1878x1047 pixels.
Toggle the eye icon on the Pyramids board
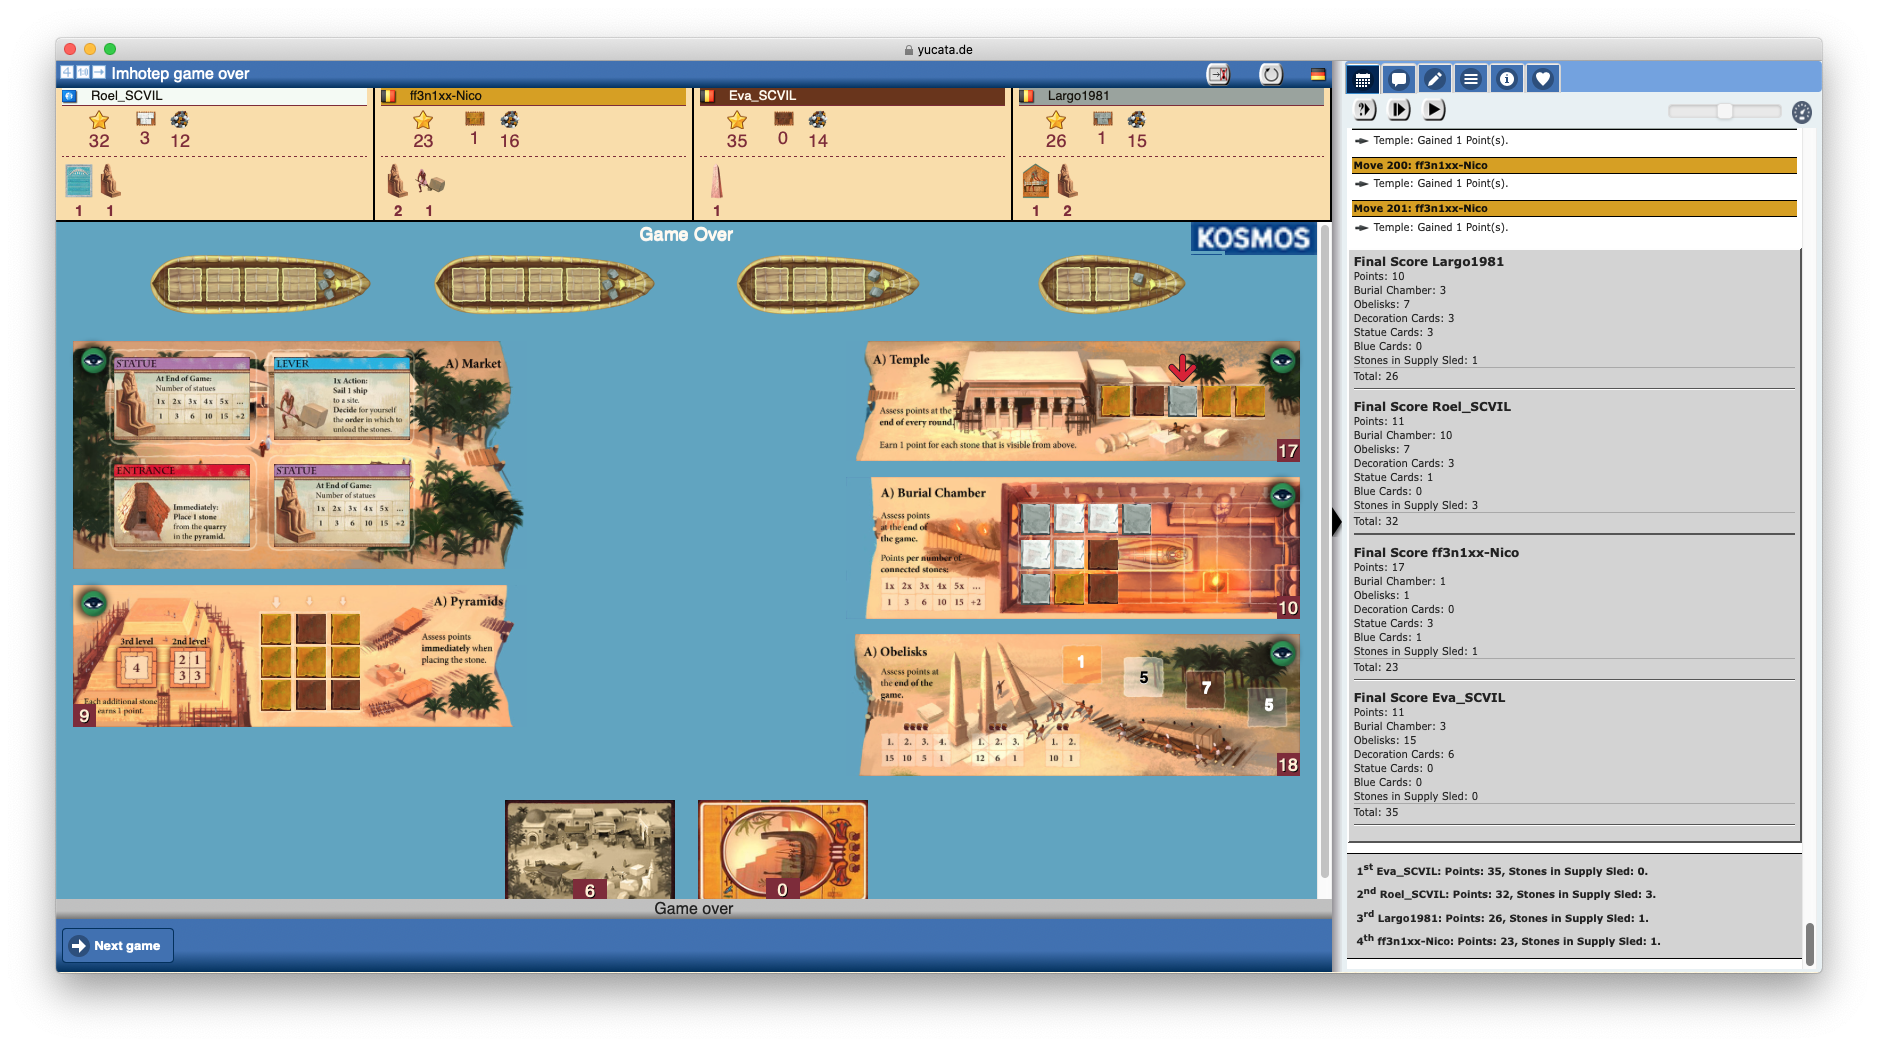pos(93,602)
